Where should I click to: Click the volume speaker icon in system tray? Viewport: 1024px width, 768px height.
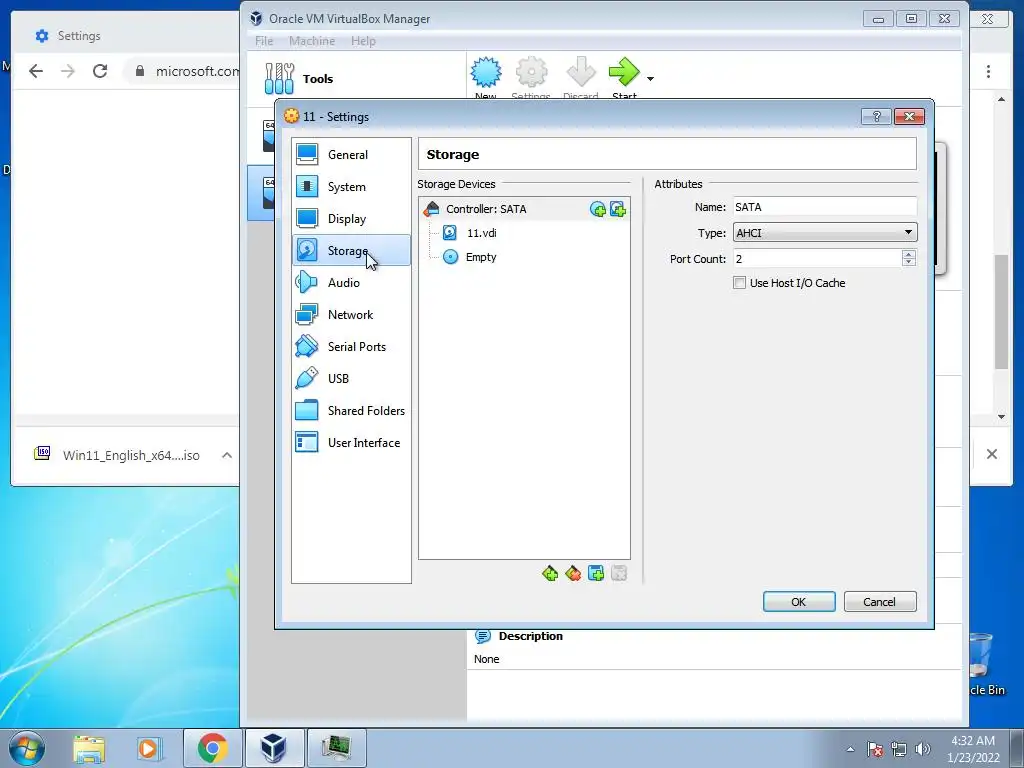tap(923, 749)
